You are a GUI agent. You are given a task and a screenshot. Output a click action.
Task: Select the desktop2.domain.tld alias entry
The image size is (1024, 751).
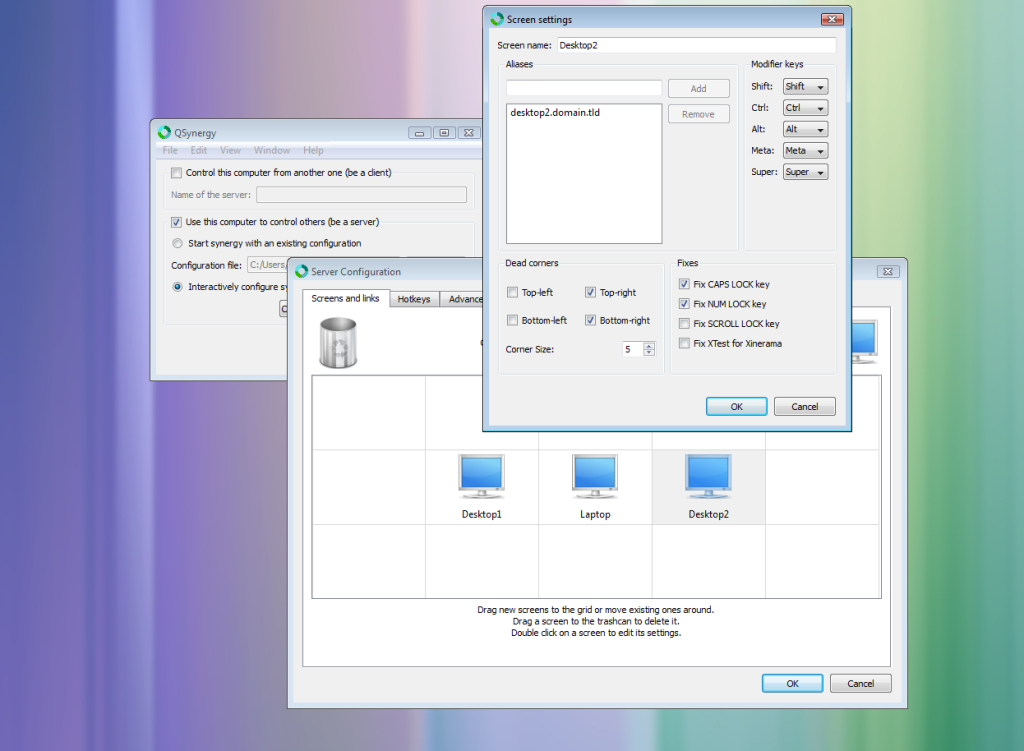(x=555, y=112)
